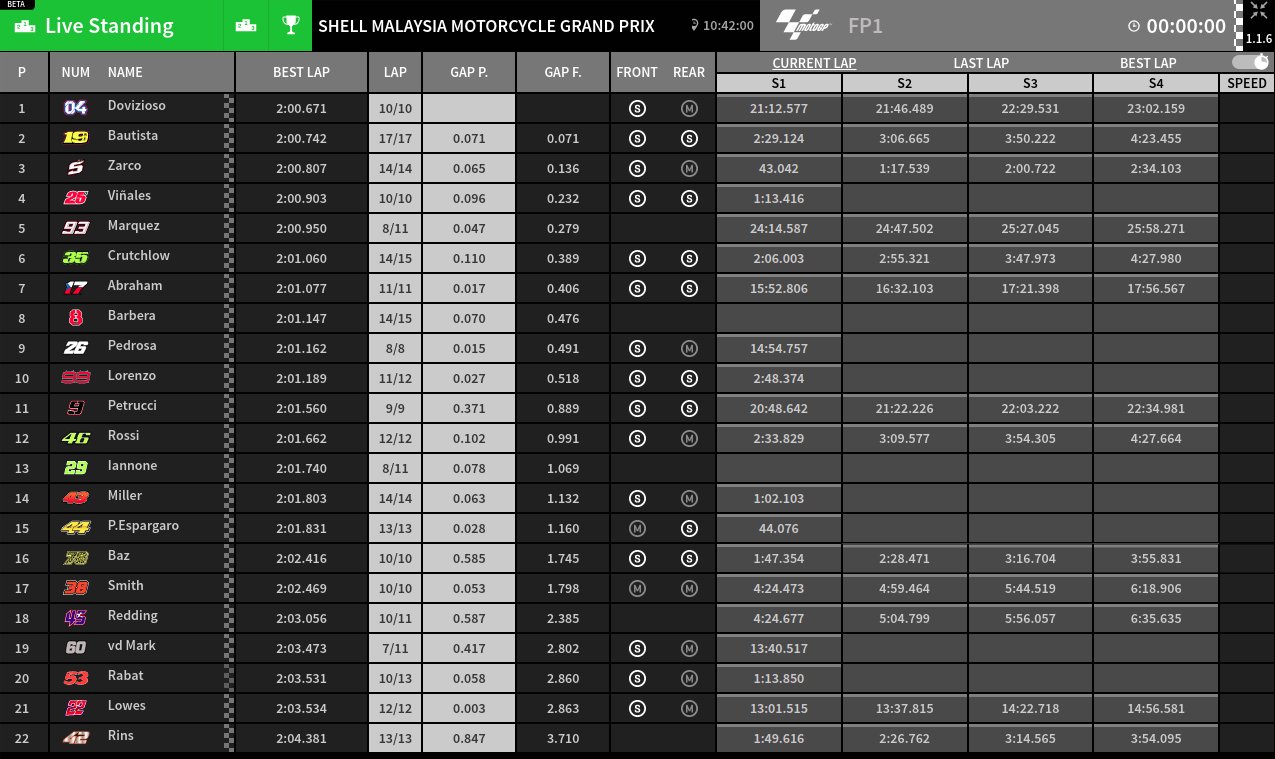Click the podium icon beside Live Standing title
Screen dimensions: 1275x759
[x=27, y=26]
